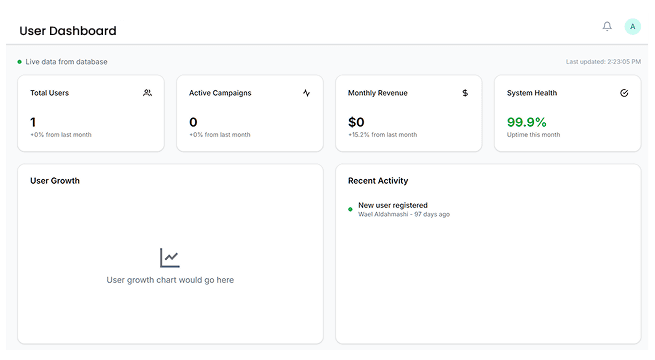Click the 99.9% uptime value
Viewport: 655px width, 360px height.
pos(527,122)
